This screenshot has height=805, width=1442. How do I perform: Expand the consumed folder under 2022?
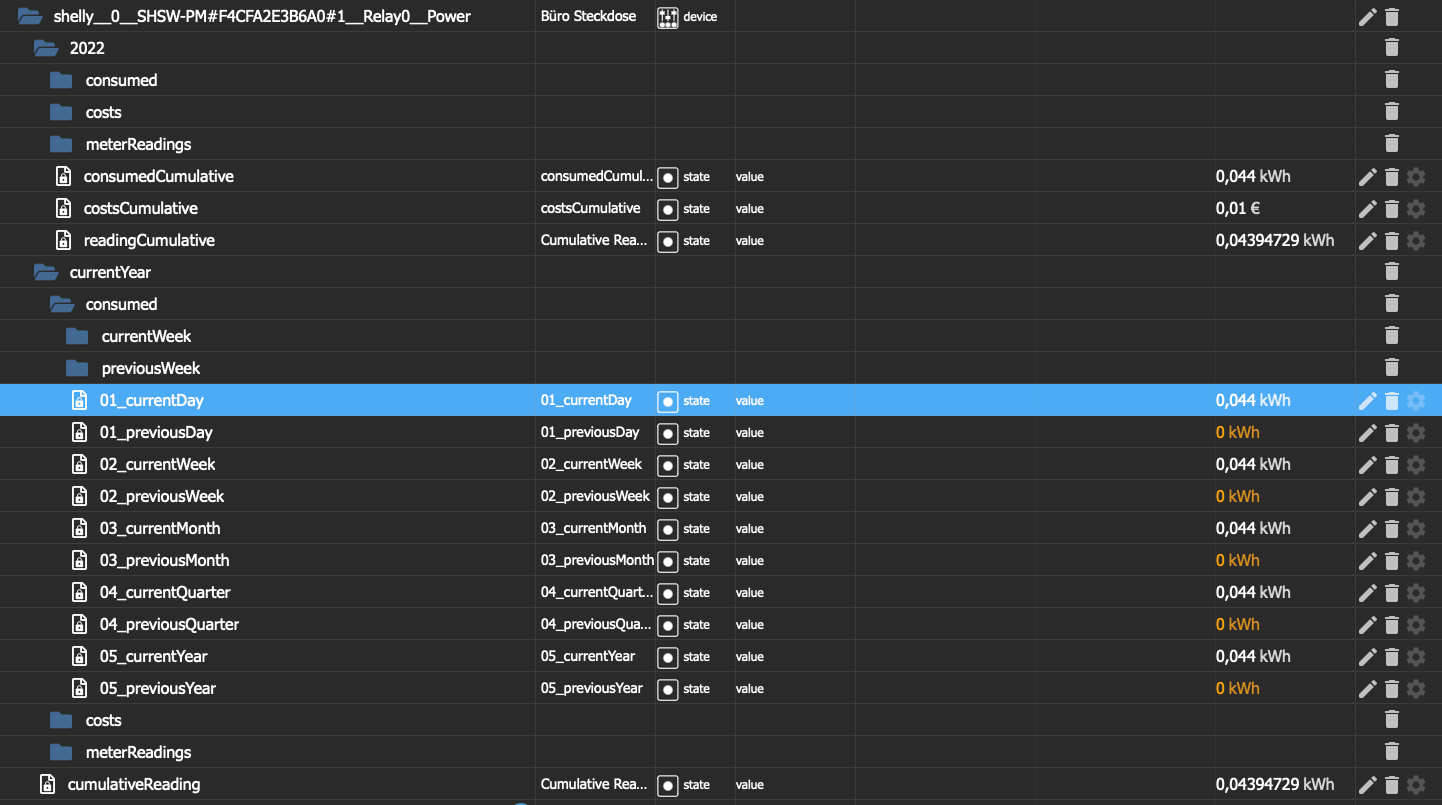pos(61,80)
